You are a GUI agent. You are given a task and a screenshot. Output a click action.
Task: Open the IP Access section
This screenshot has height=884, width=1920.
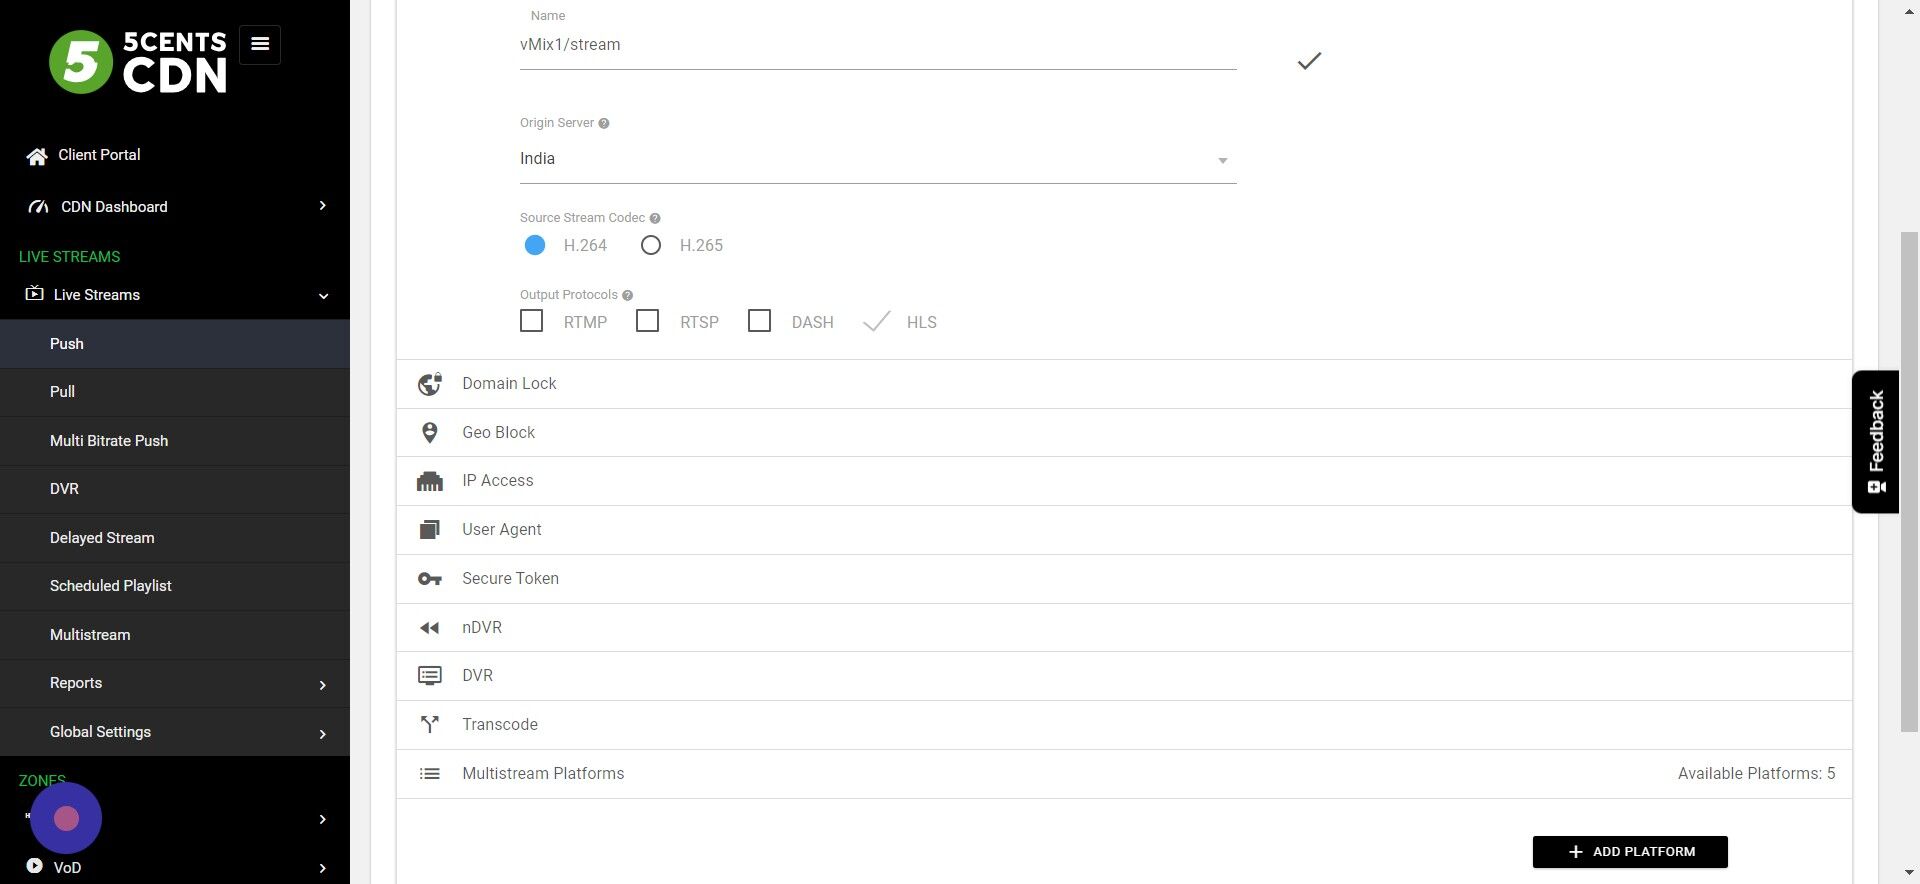[1124, 481]
